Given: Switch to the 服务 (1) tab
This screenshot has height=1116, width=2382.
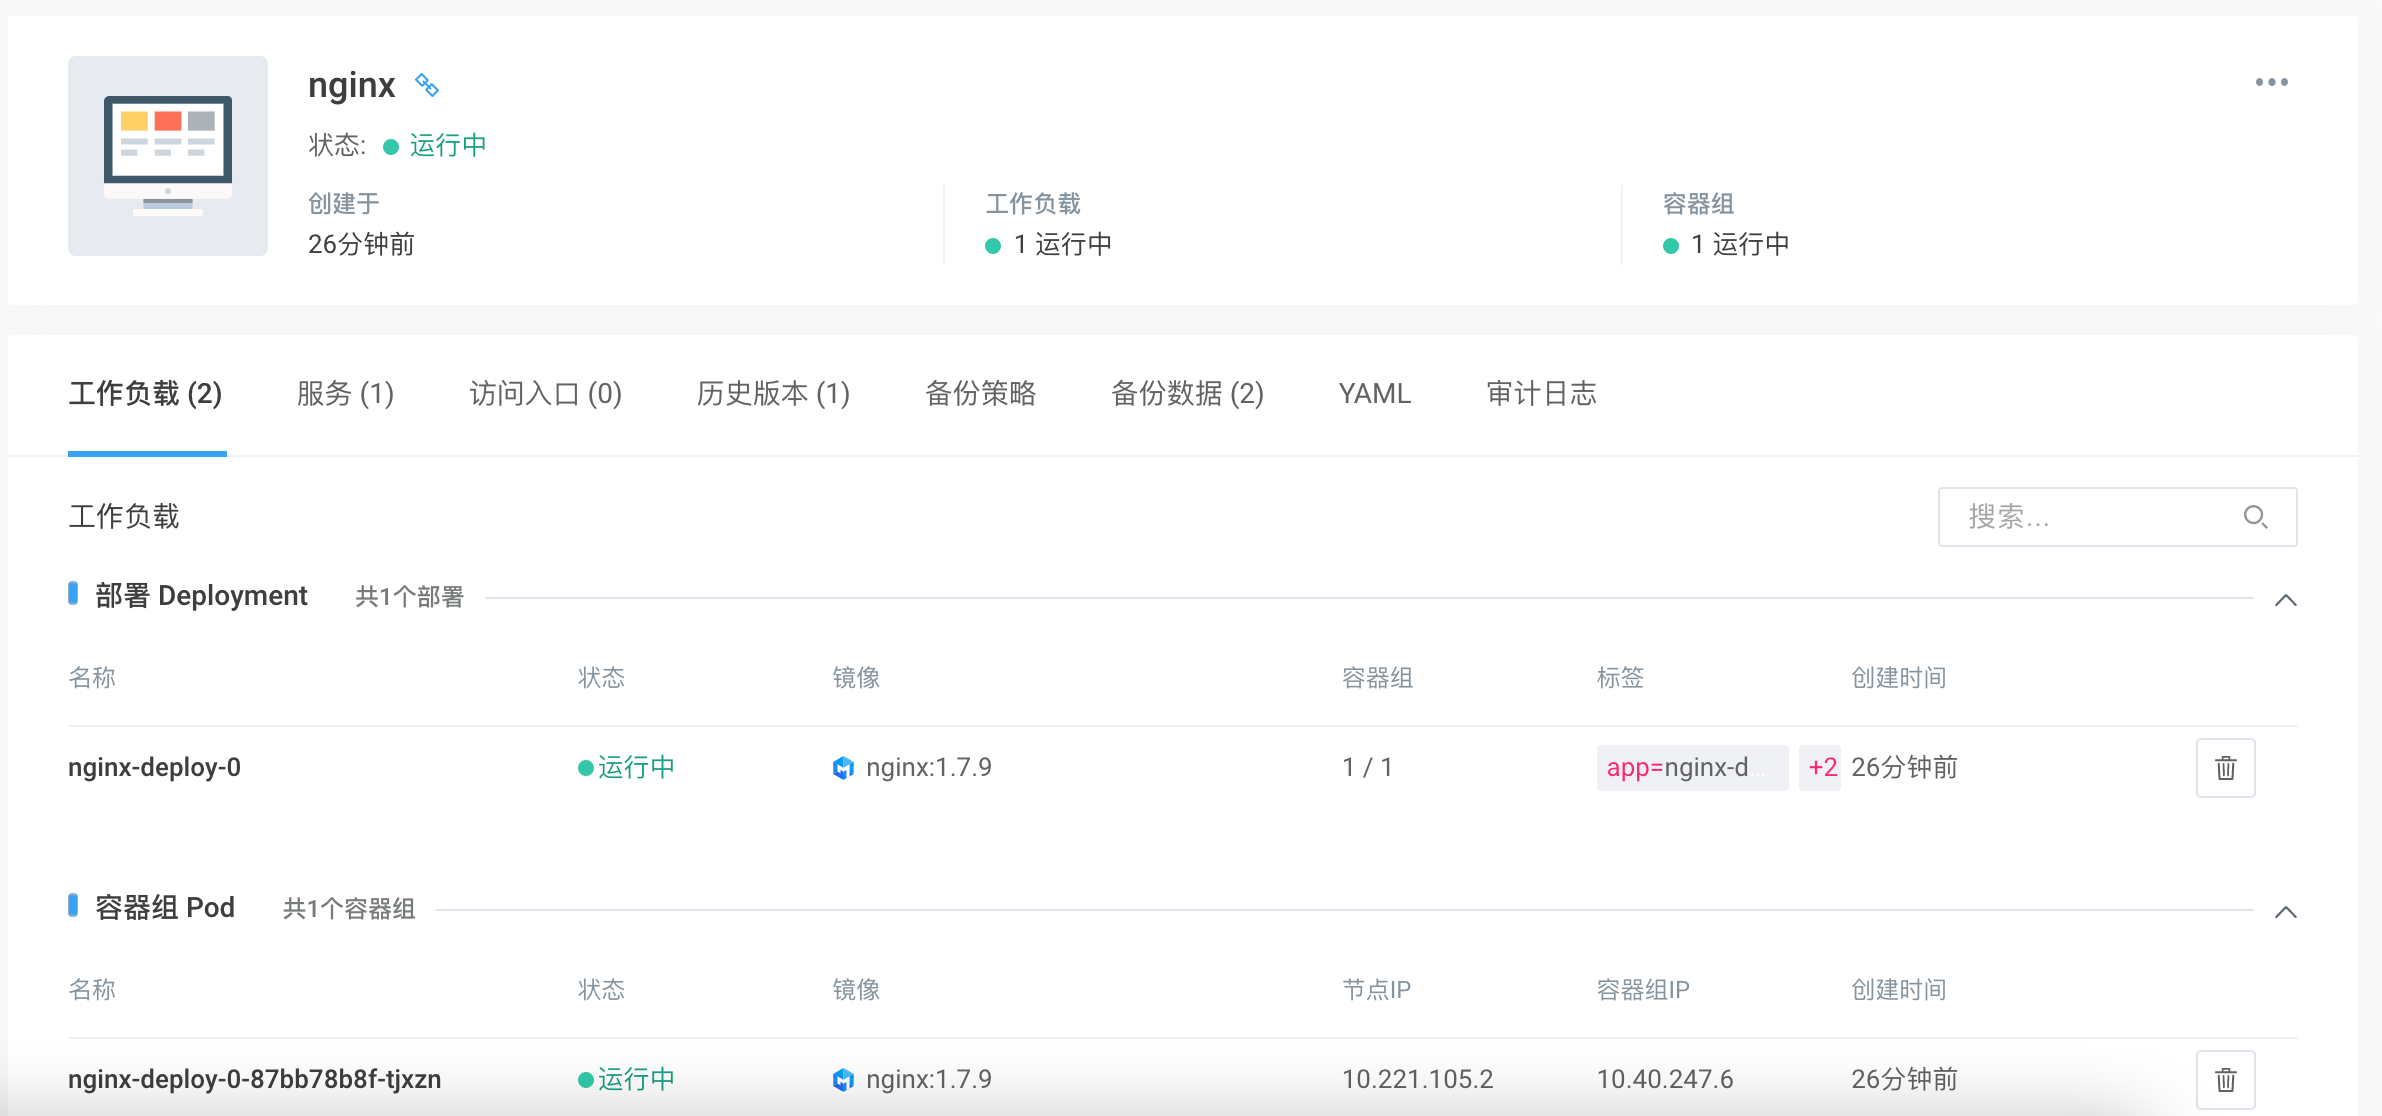Looking at the screenshot, I should tap(345, 394).
